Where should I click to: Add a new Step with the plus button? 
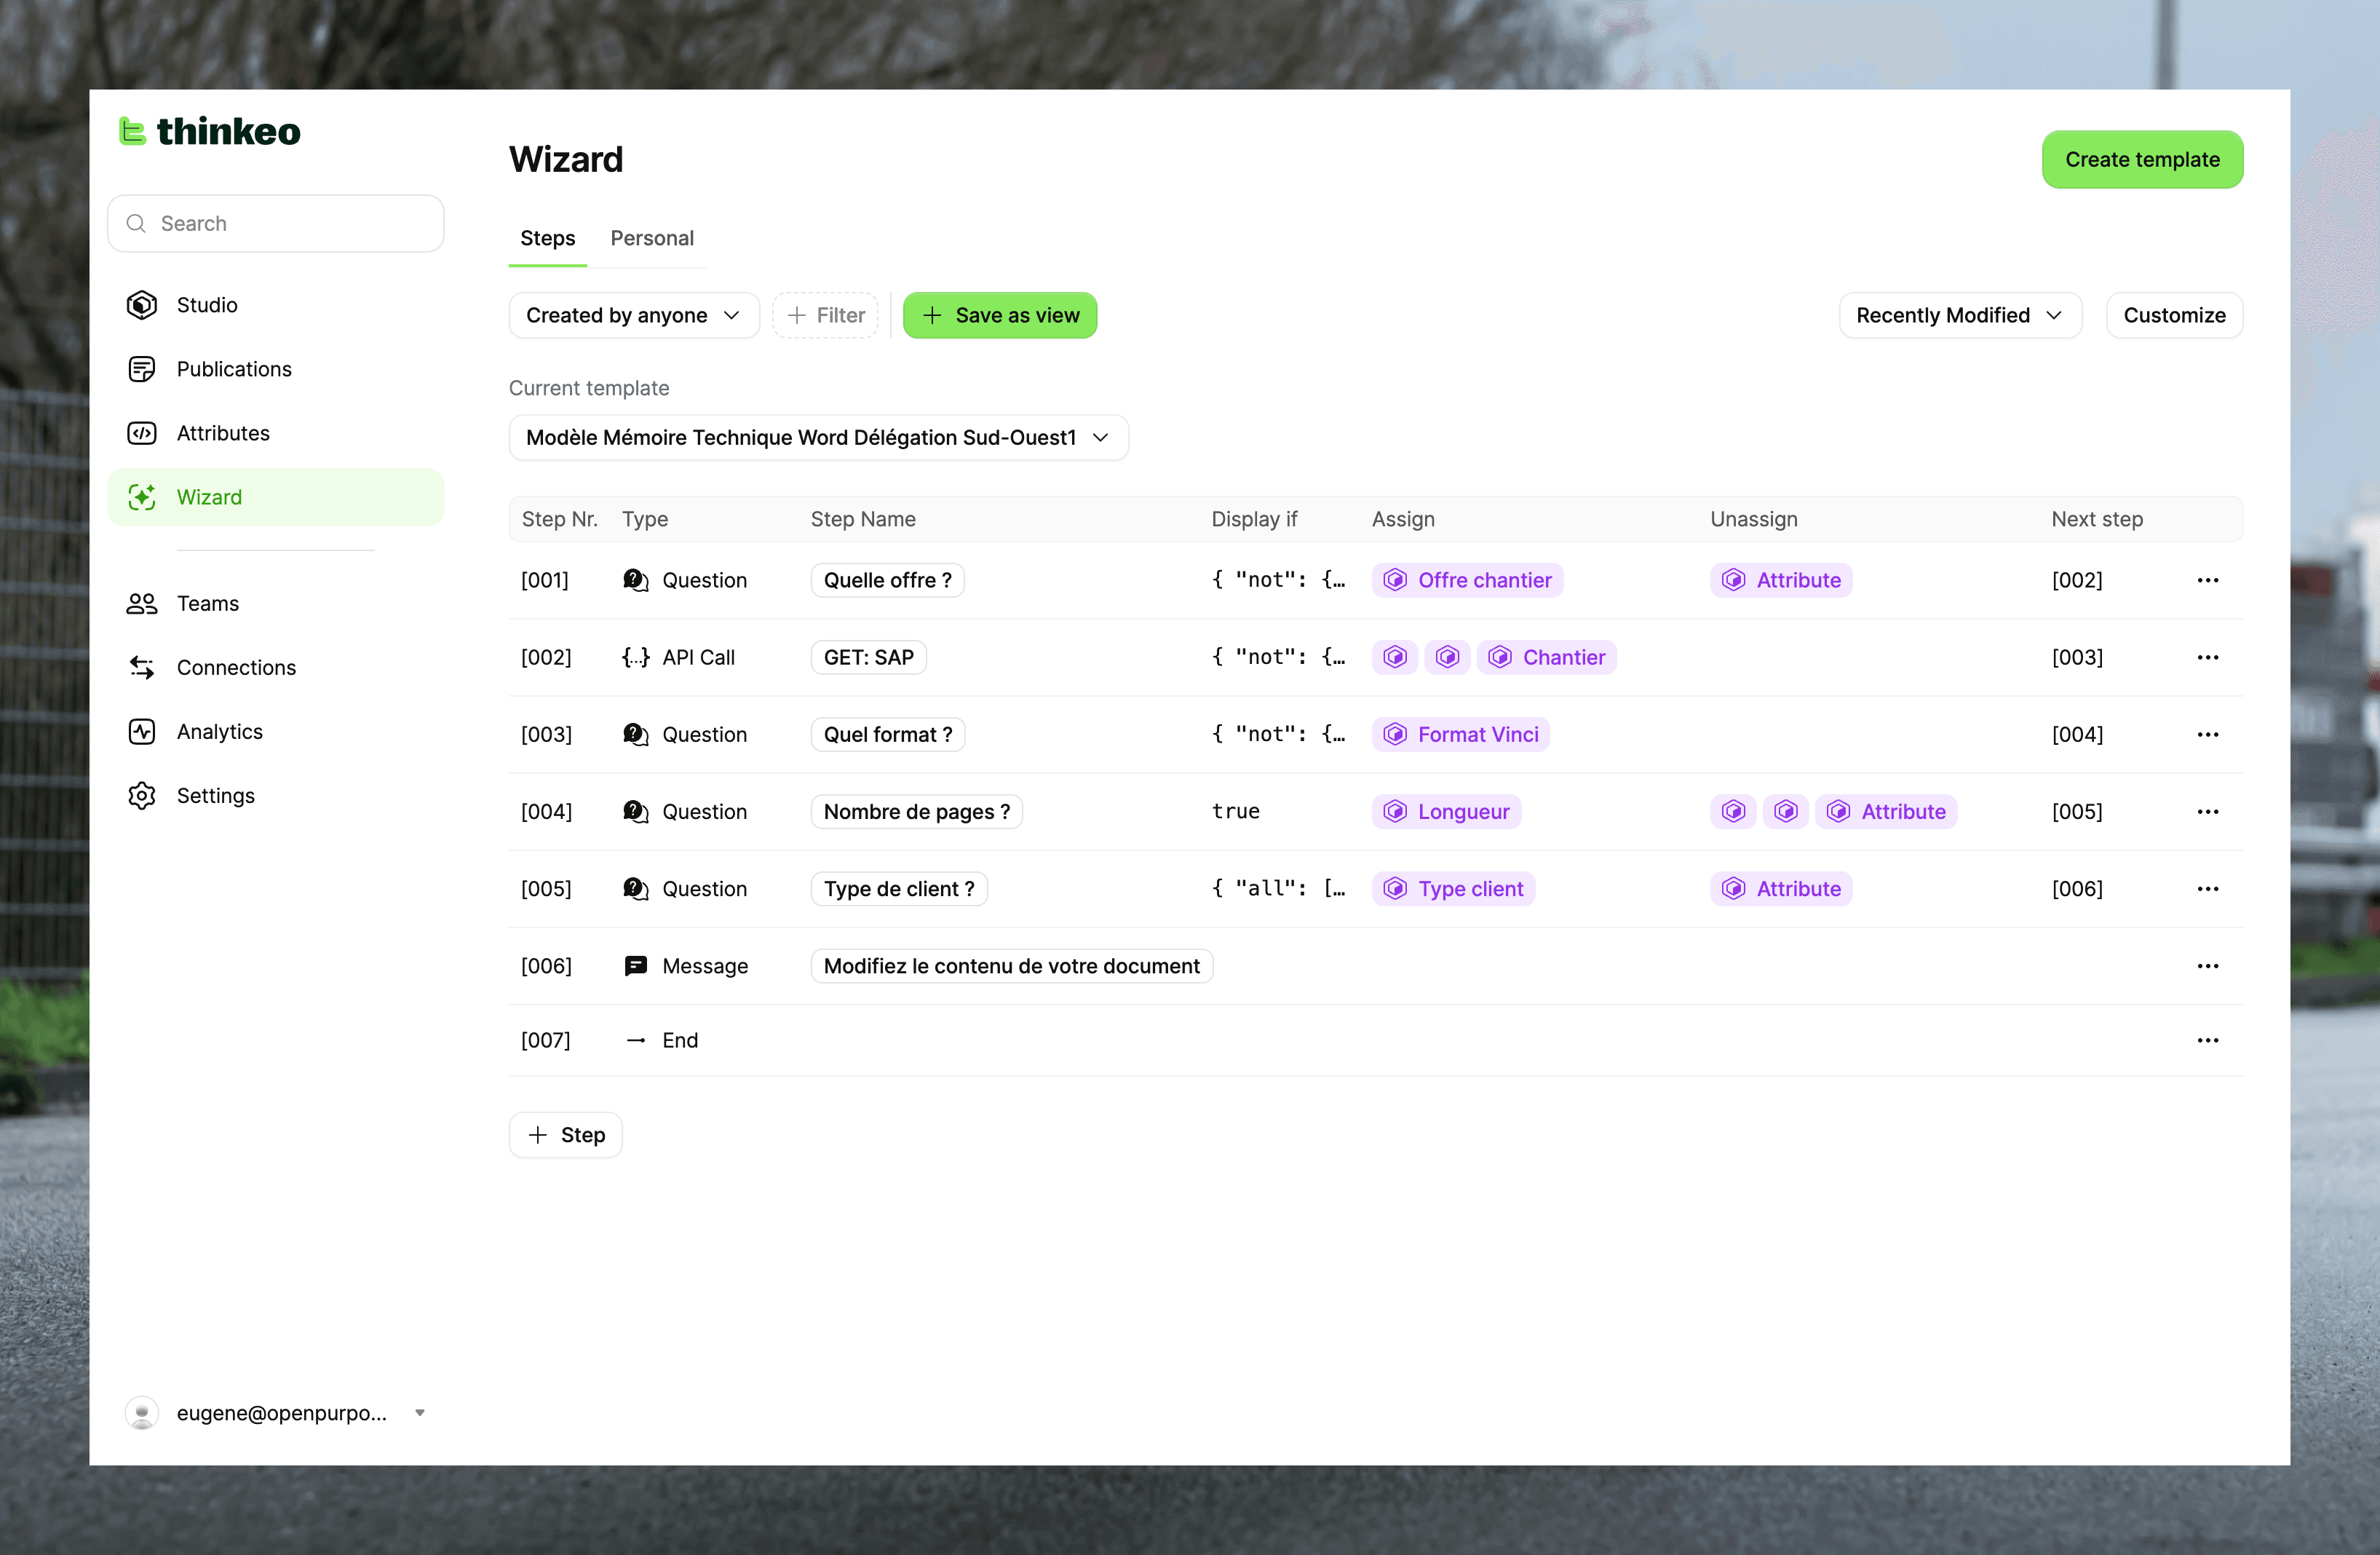[x=565, y=1134]
